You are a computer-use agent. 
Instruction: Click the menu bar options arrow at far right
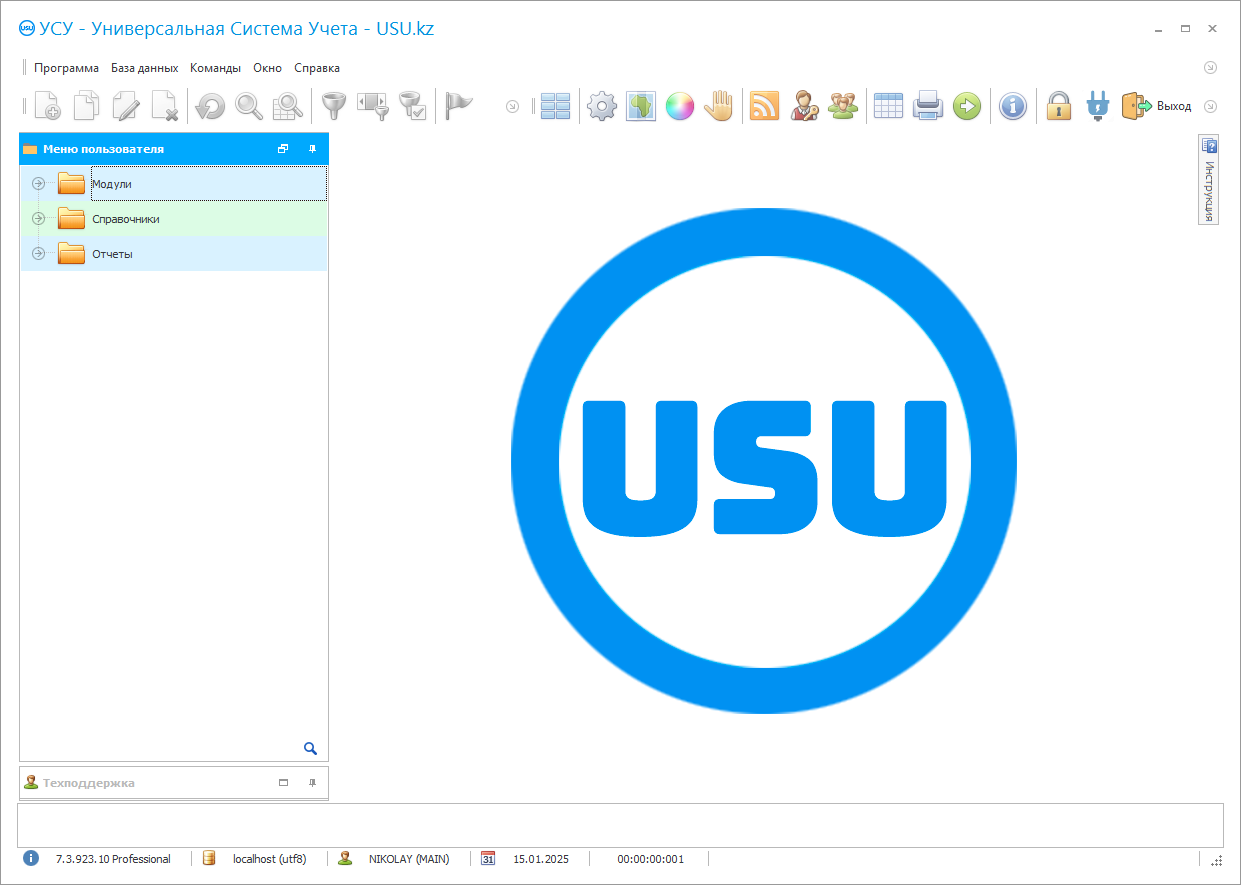click(x=1210, y=68)
